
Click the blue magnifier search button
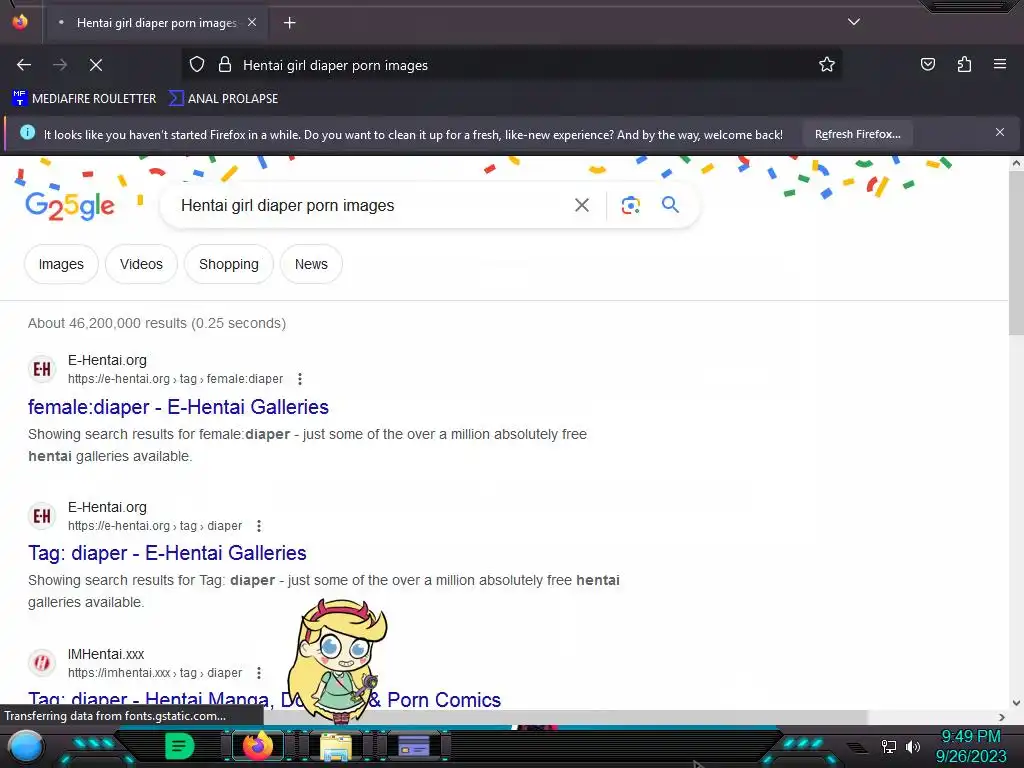tap(670, 205)
